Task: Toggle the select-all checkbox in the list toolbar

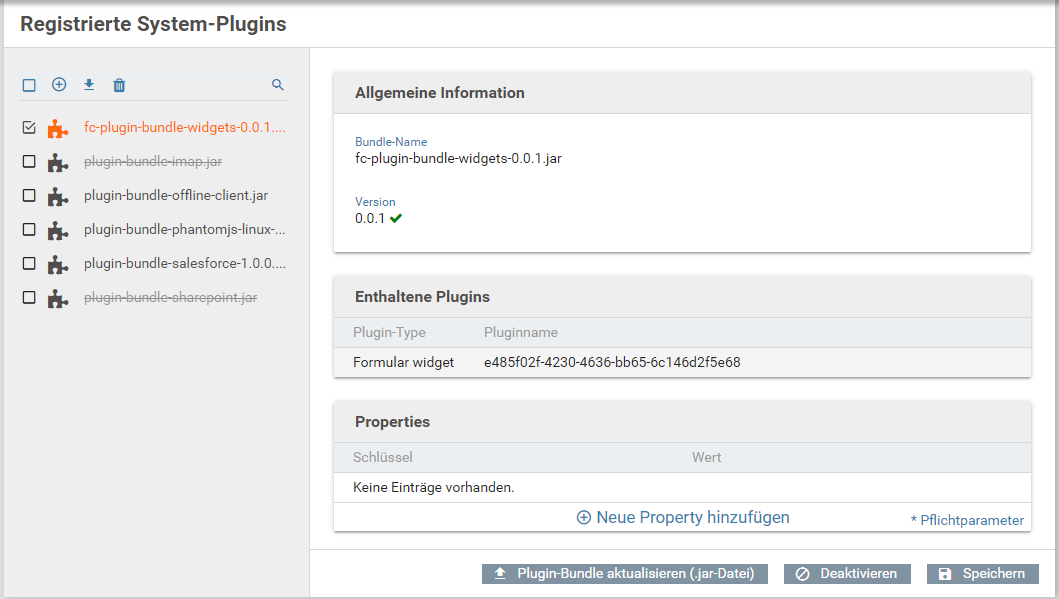Action: (x=29, y=85)
